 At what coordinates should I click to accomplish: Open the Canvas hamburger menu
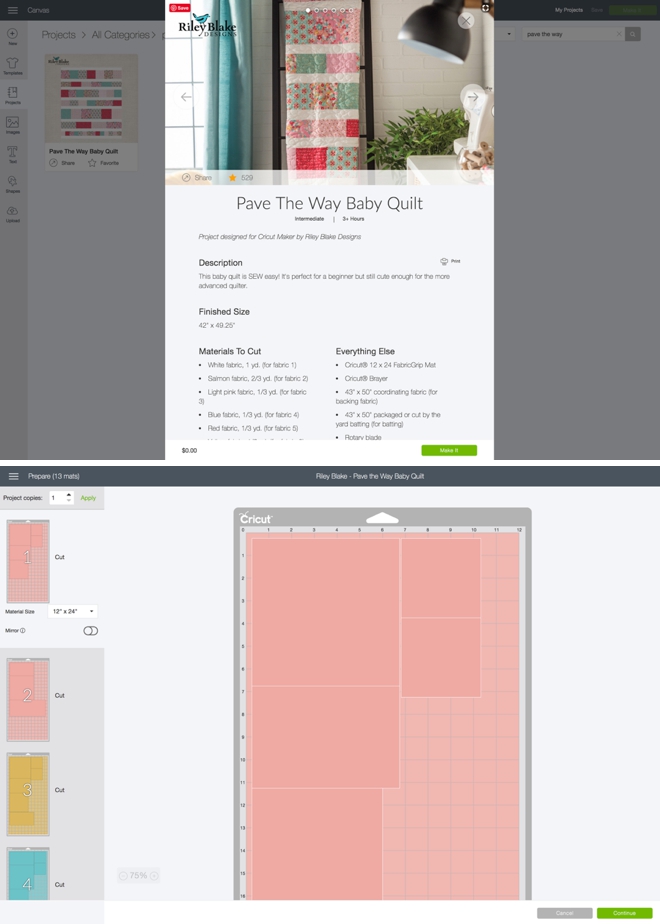click(x=12, y=10)
